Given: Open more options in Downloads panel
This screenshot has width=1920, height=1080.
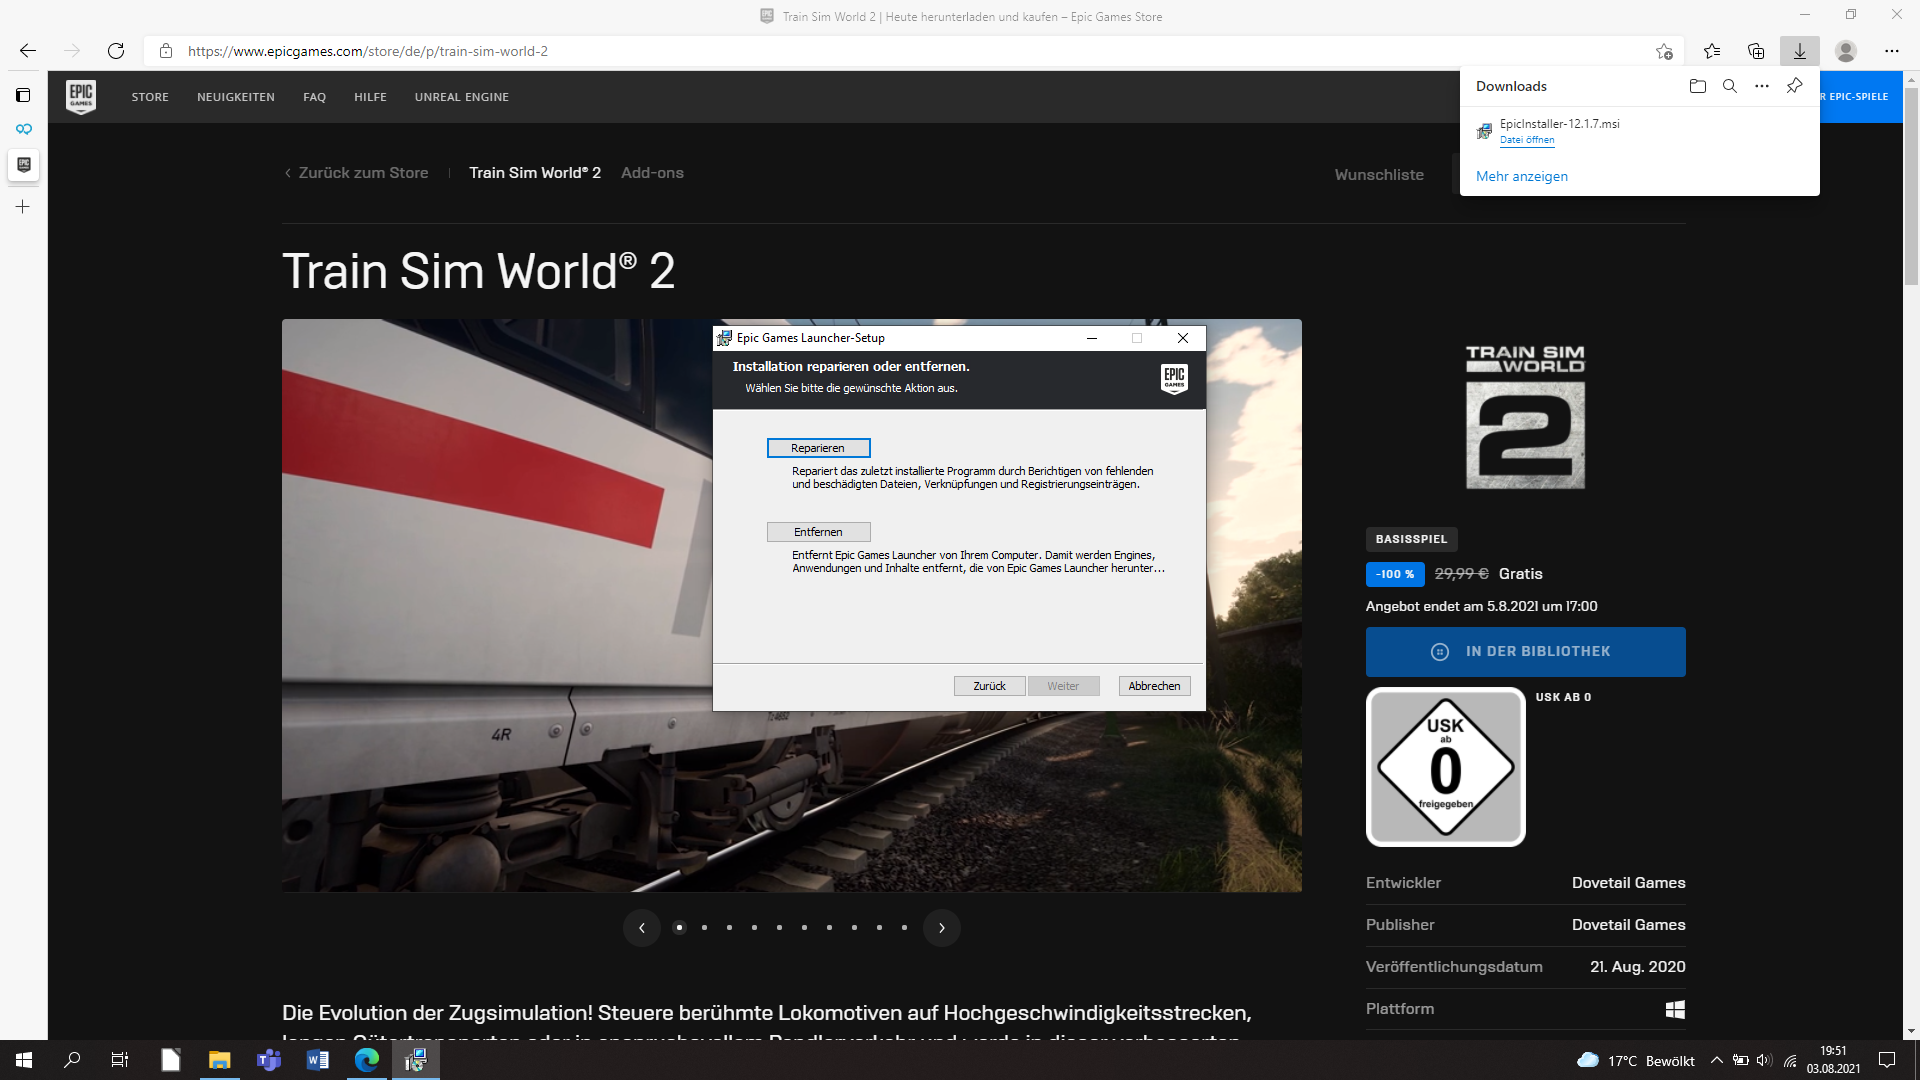Looking at the screenshot, I should tap(1762, 86).
